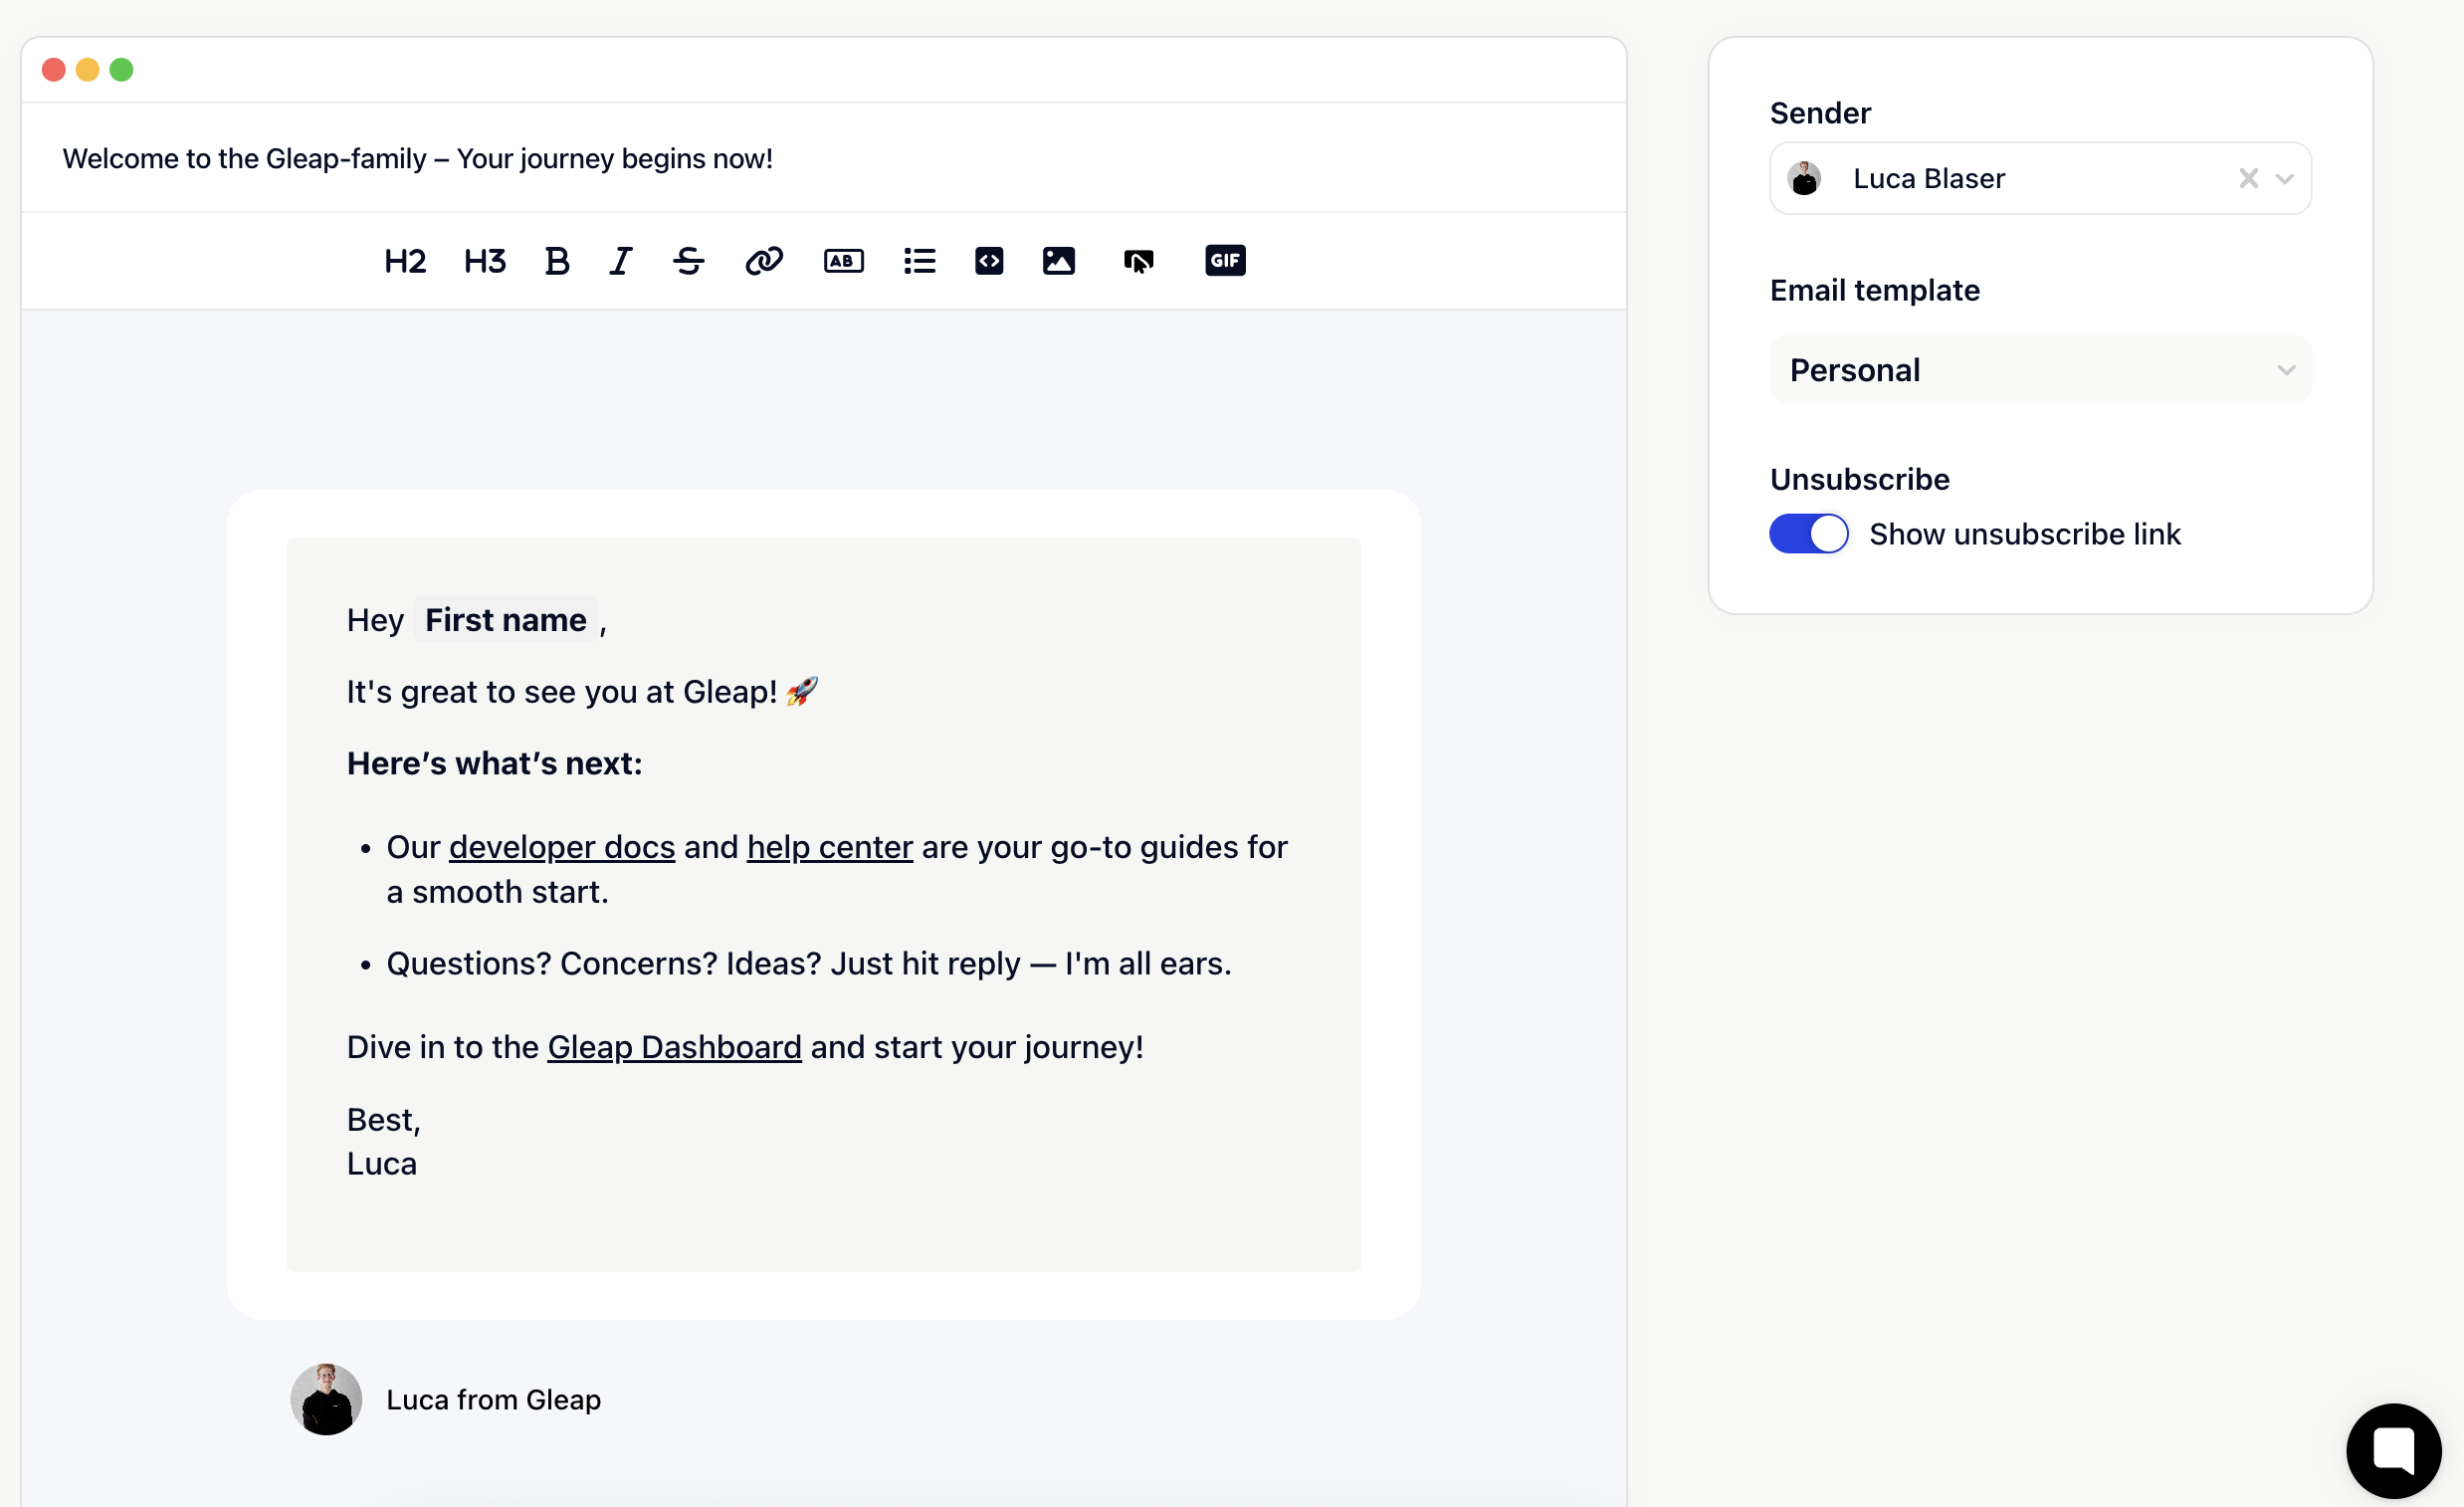Click the 'Best,' sign-off text
Viewport: 2464px width, 1507px height.
383,1120
